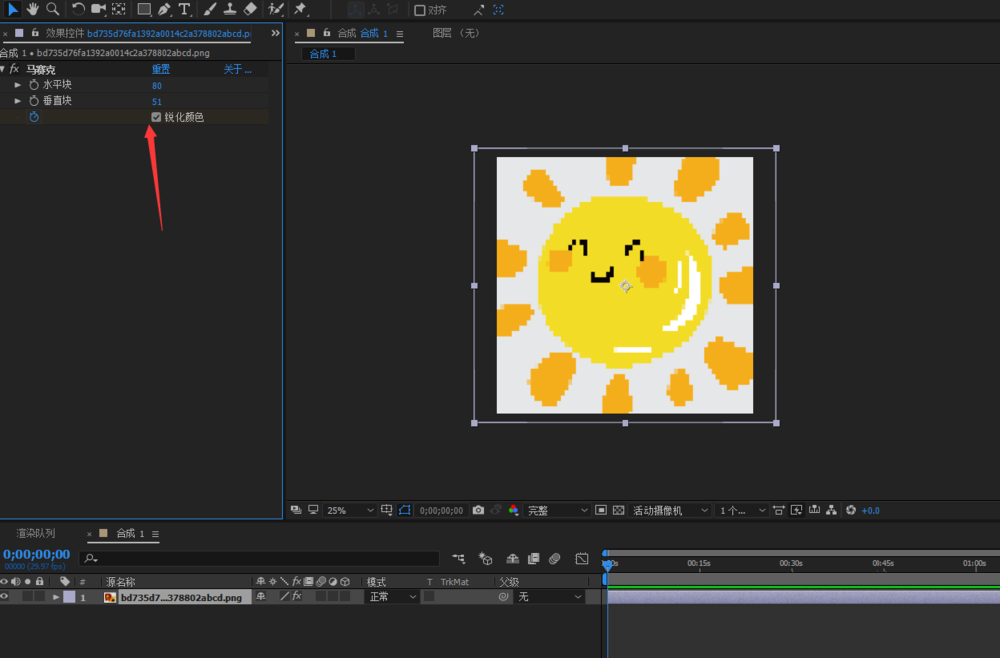Viewport: 1000px width, 658px height.
Task: Click the 关于 link for the effect
Action: click(237, 69)
